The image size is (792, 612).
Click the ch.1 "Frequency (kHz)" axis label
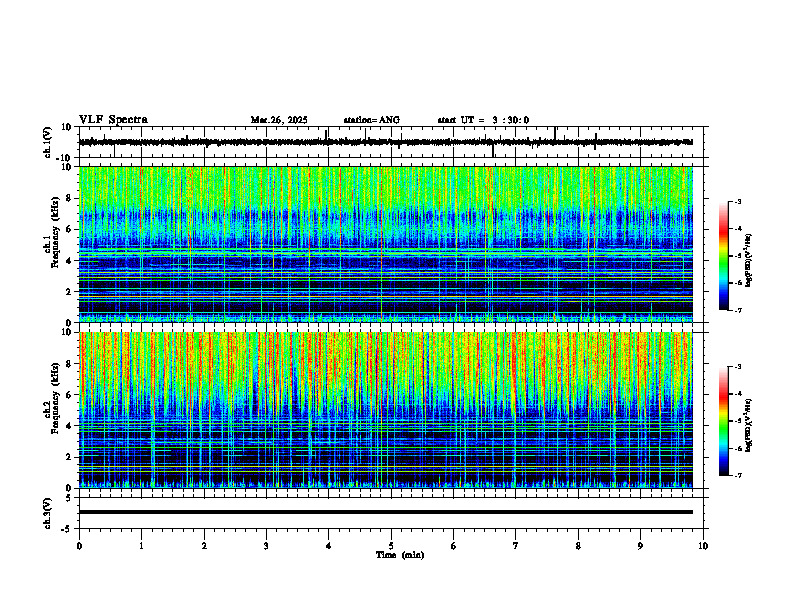pos(55,232)
